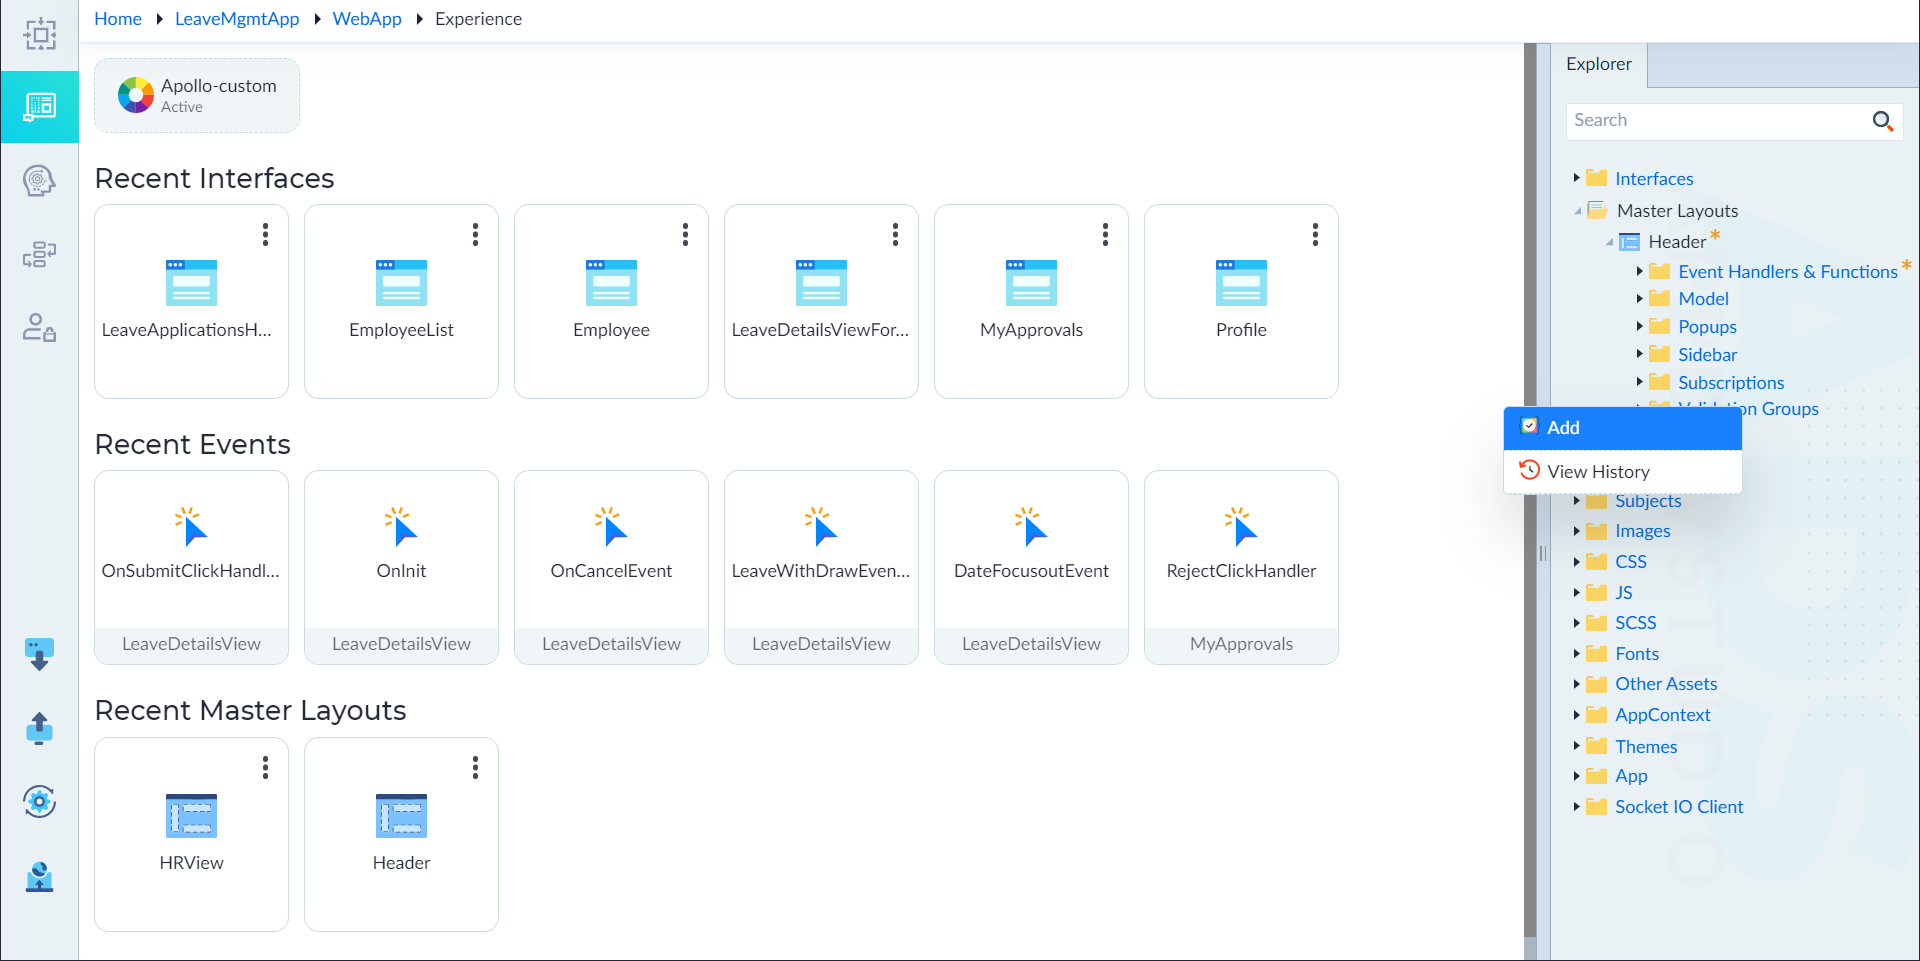Screen dimensions: 1920x961
Task: Collapse the Master Layouts tree node
Action: point(1577,211)
